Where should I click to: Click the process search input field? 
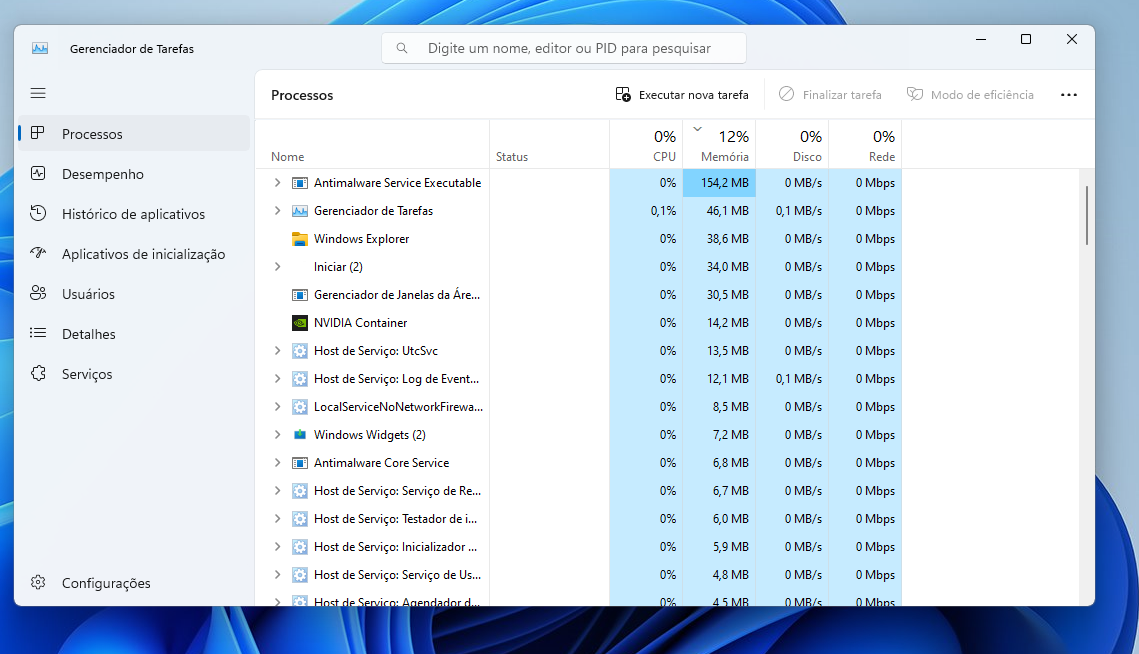point(564,48)
